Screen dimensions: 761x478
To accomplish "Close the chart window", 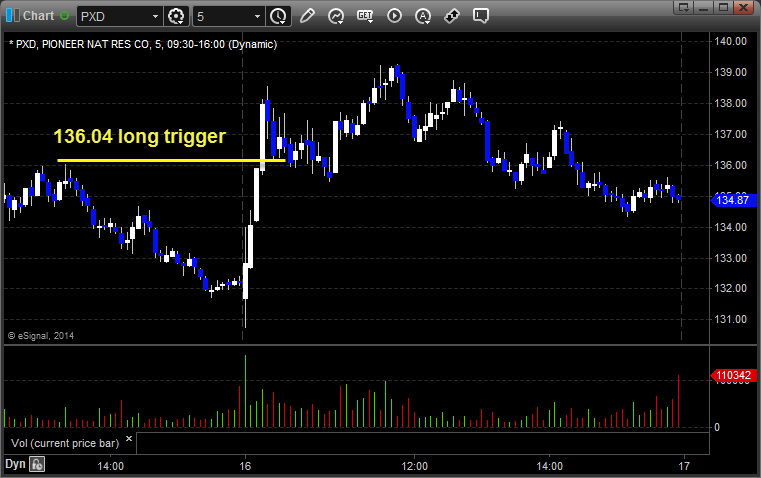I will [743, 7].
